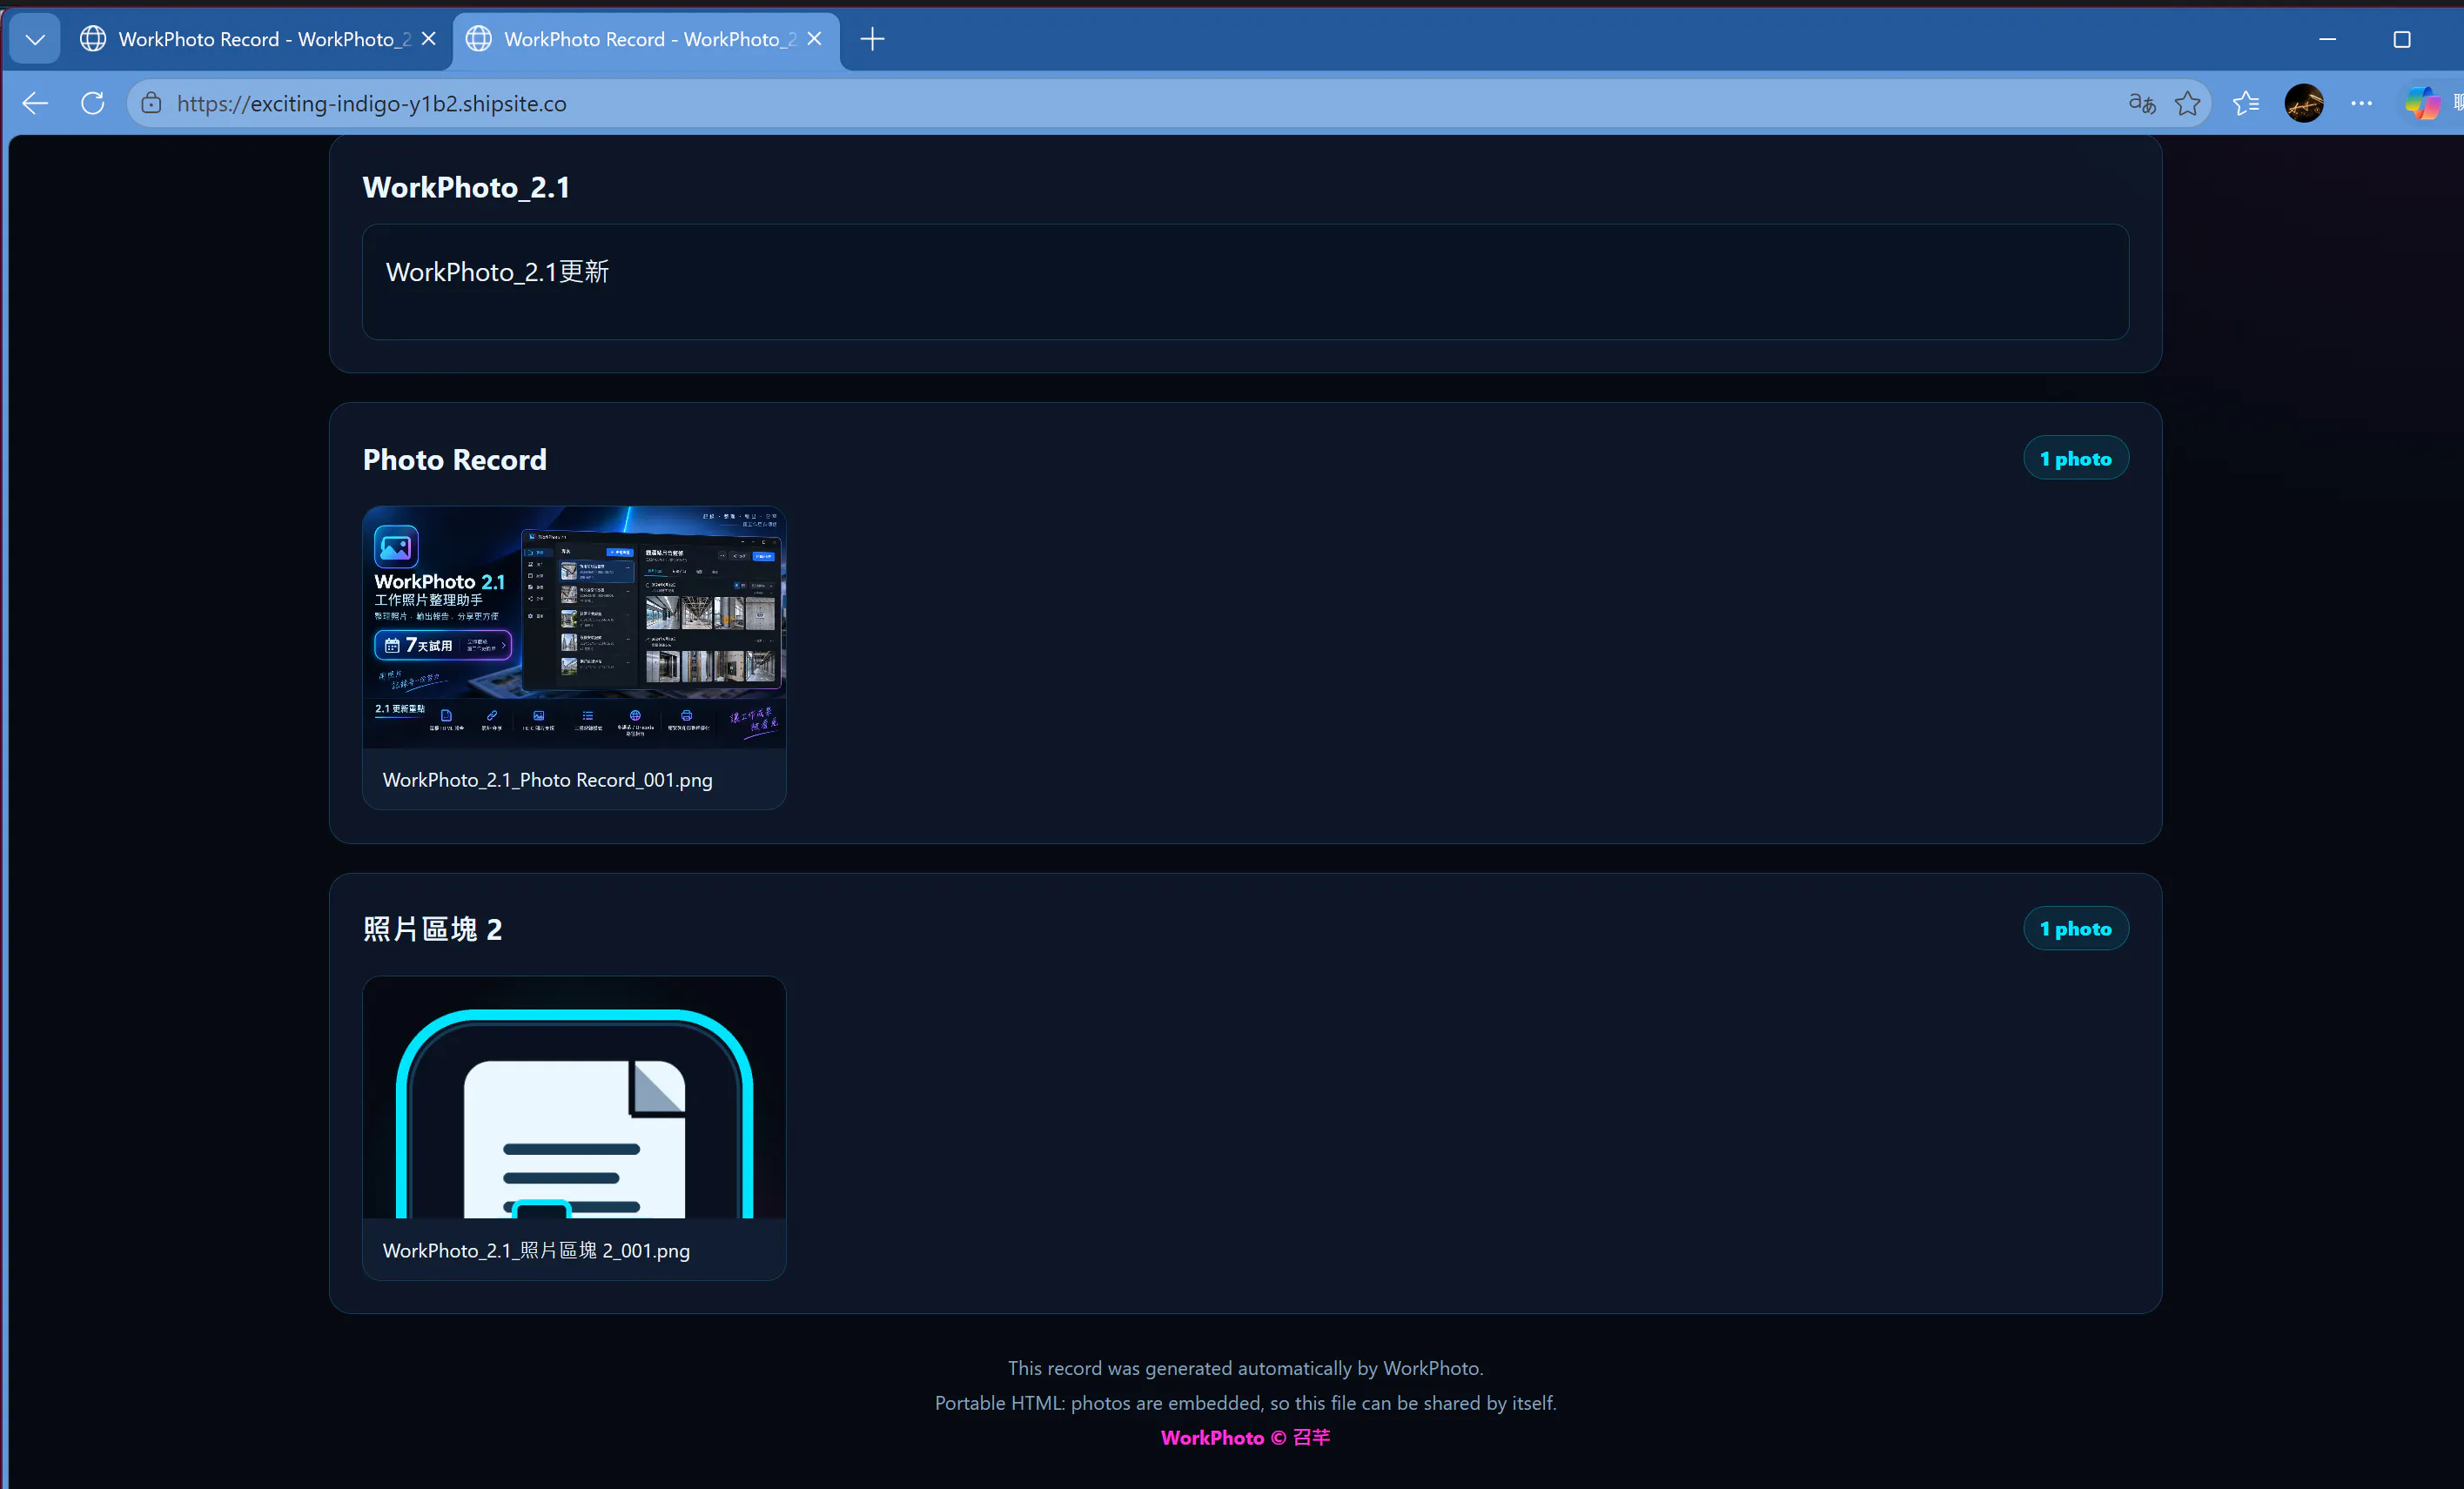Close the second WorkPhoto Record tab
Screen dimensions: 2464x1489
pyautogui.click(x=814, y=39)
